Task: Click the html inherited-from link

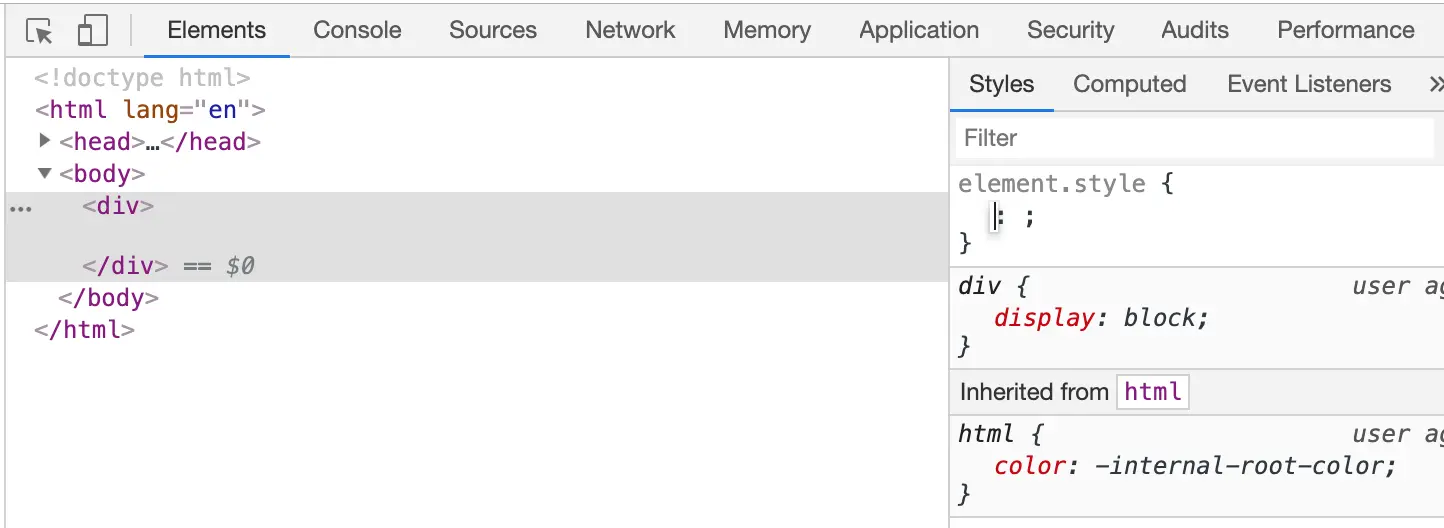Action: pyautogui.click(x=1152, y=392)
